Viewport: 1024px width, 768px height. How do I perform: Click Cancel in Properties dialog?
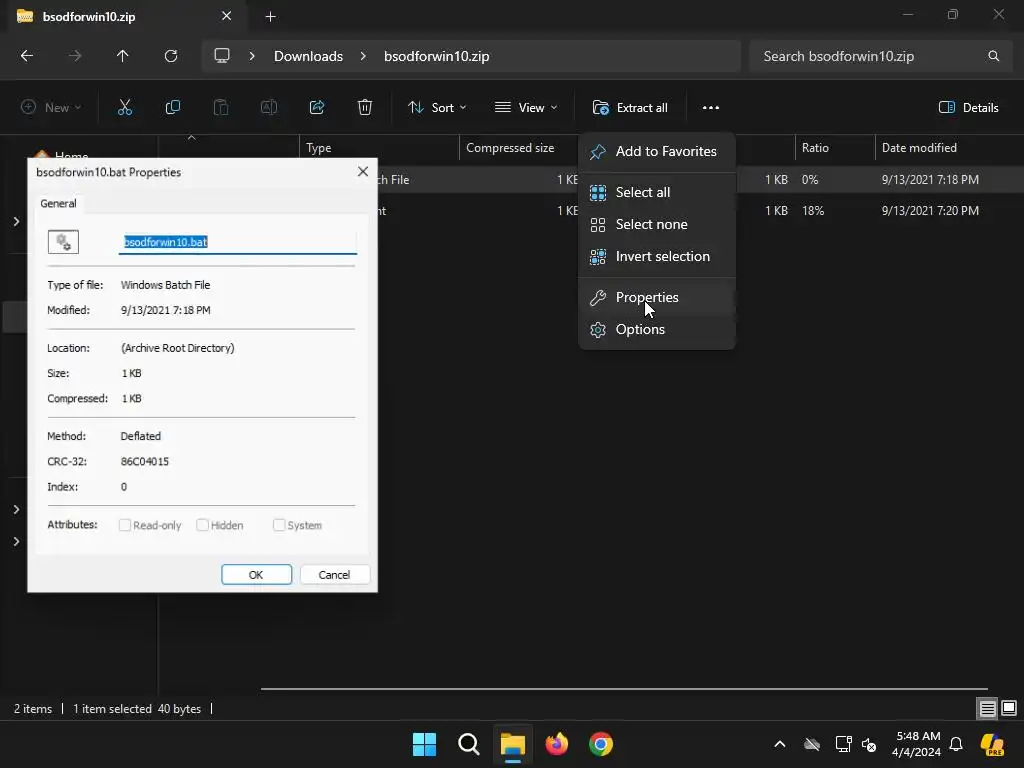(334, 575)
